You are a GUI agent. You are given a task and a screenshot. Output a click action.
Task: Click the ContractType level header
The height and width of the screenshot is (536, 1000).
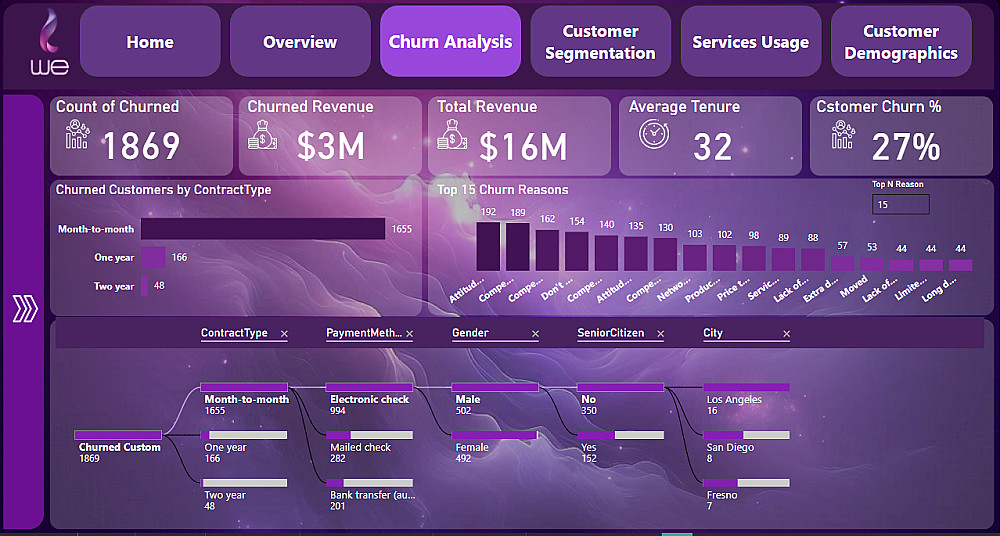234,333
